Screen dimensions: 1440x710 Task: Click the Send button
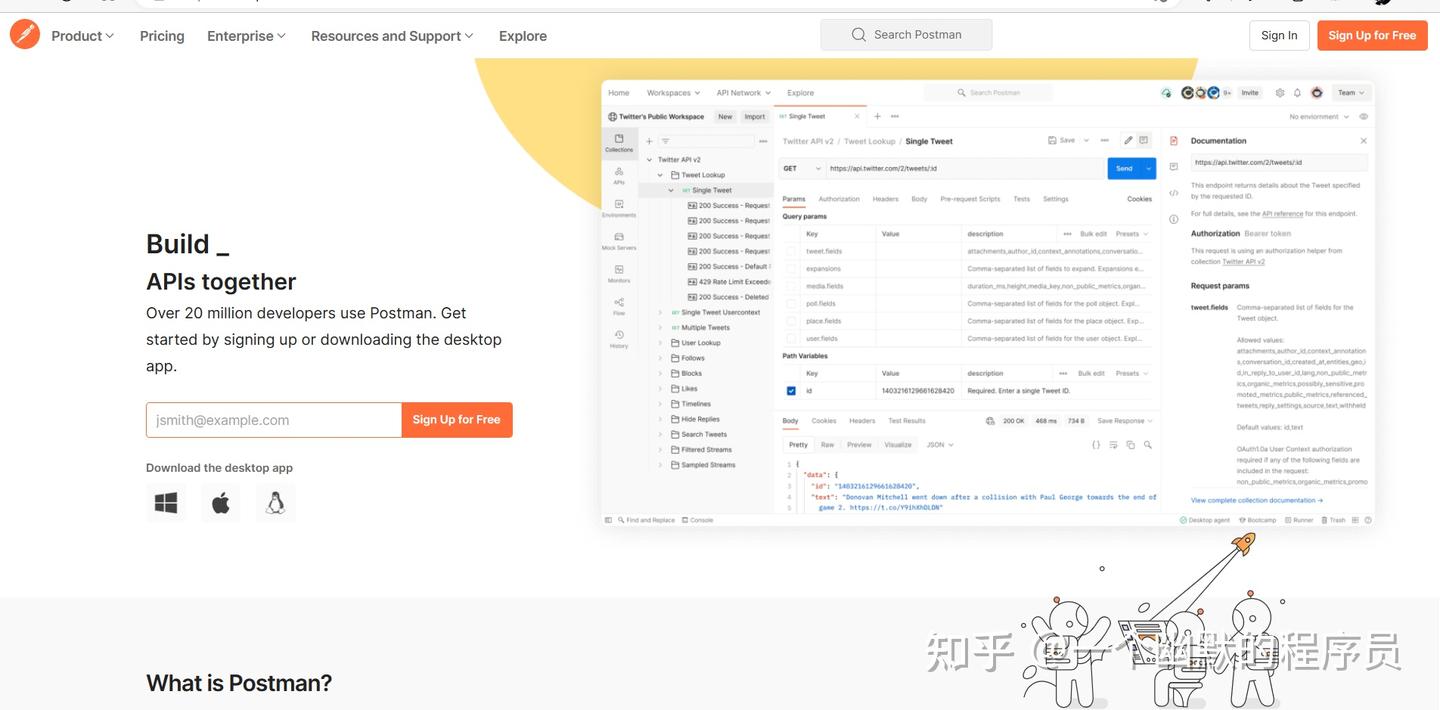[x=1122, y=168]
